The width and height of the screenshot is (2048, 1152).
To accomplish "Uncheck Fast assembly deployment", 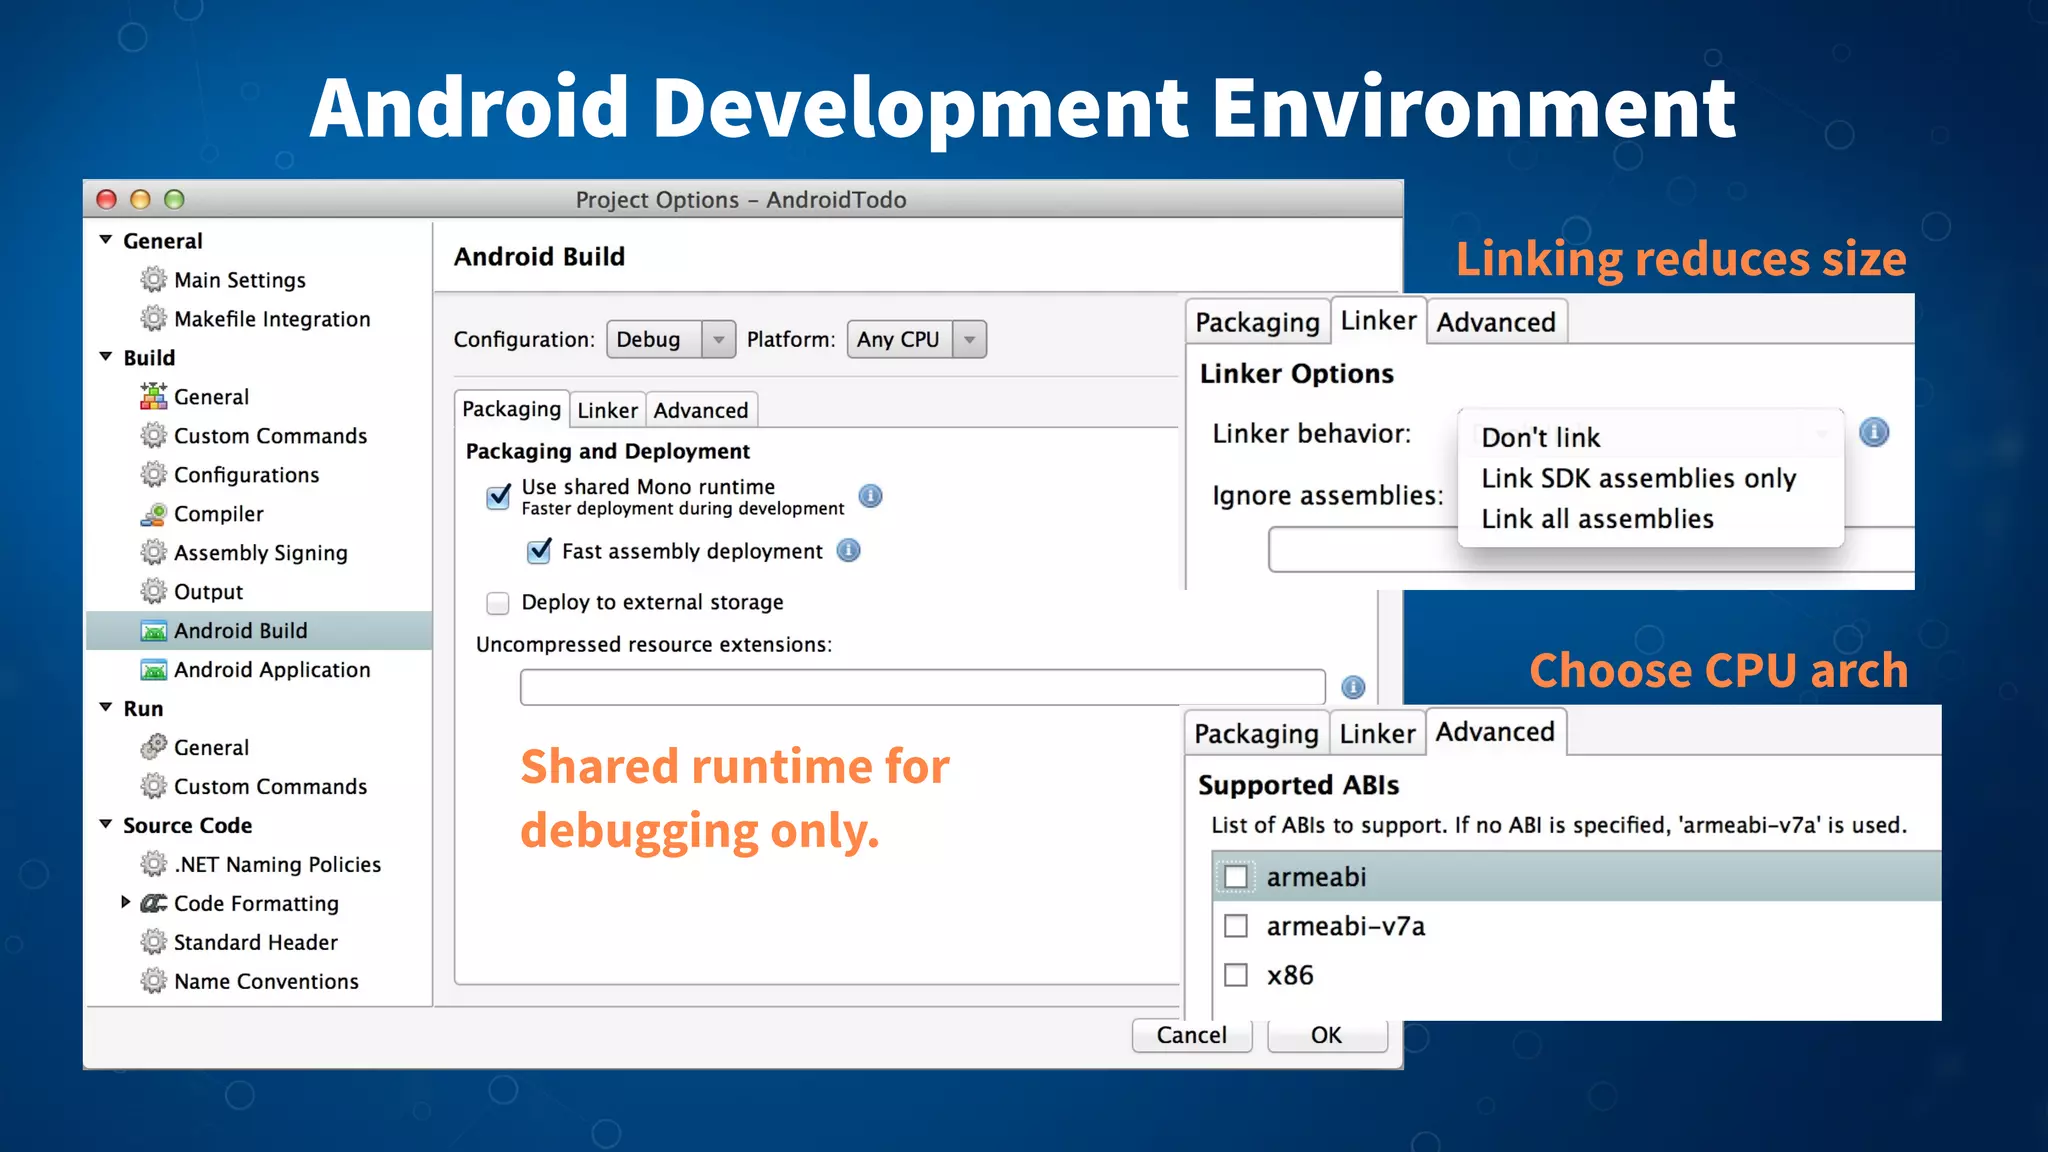I will (538, 551).
